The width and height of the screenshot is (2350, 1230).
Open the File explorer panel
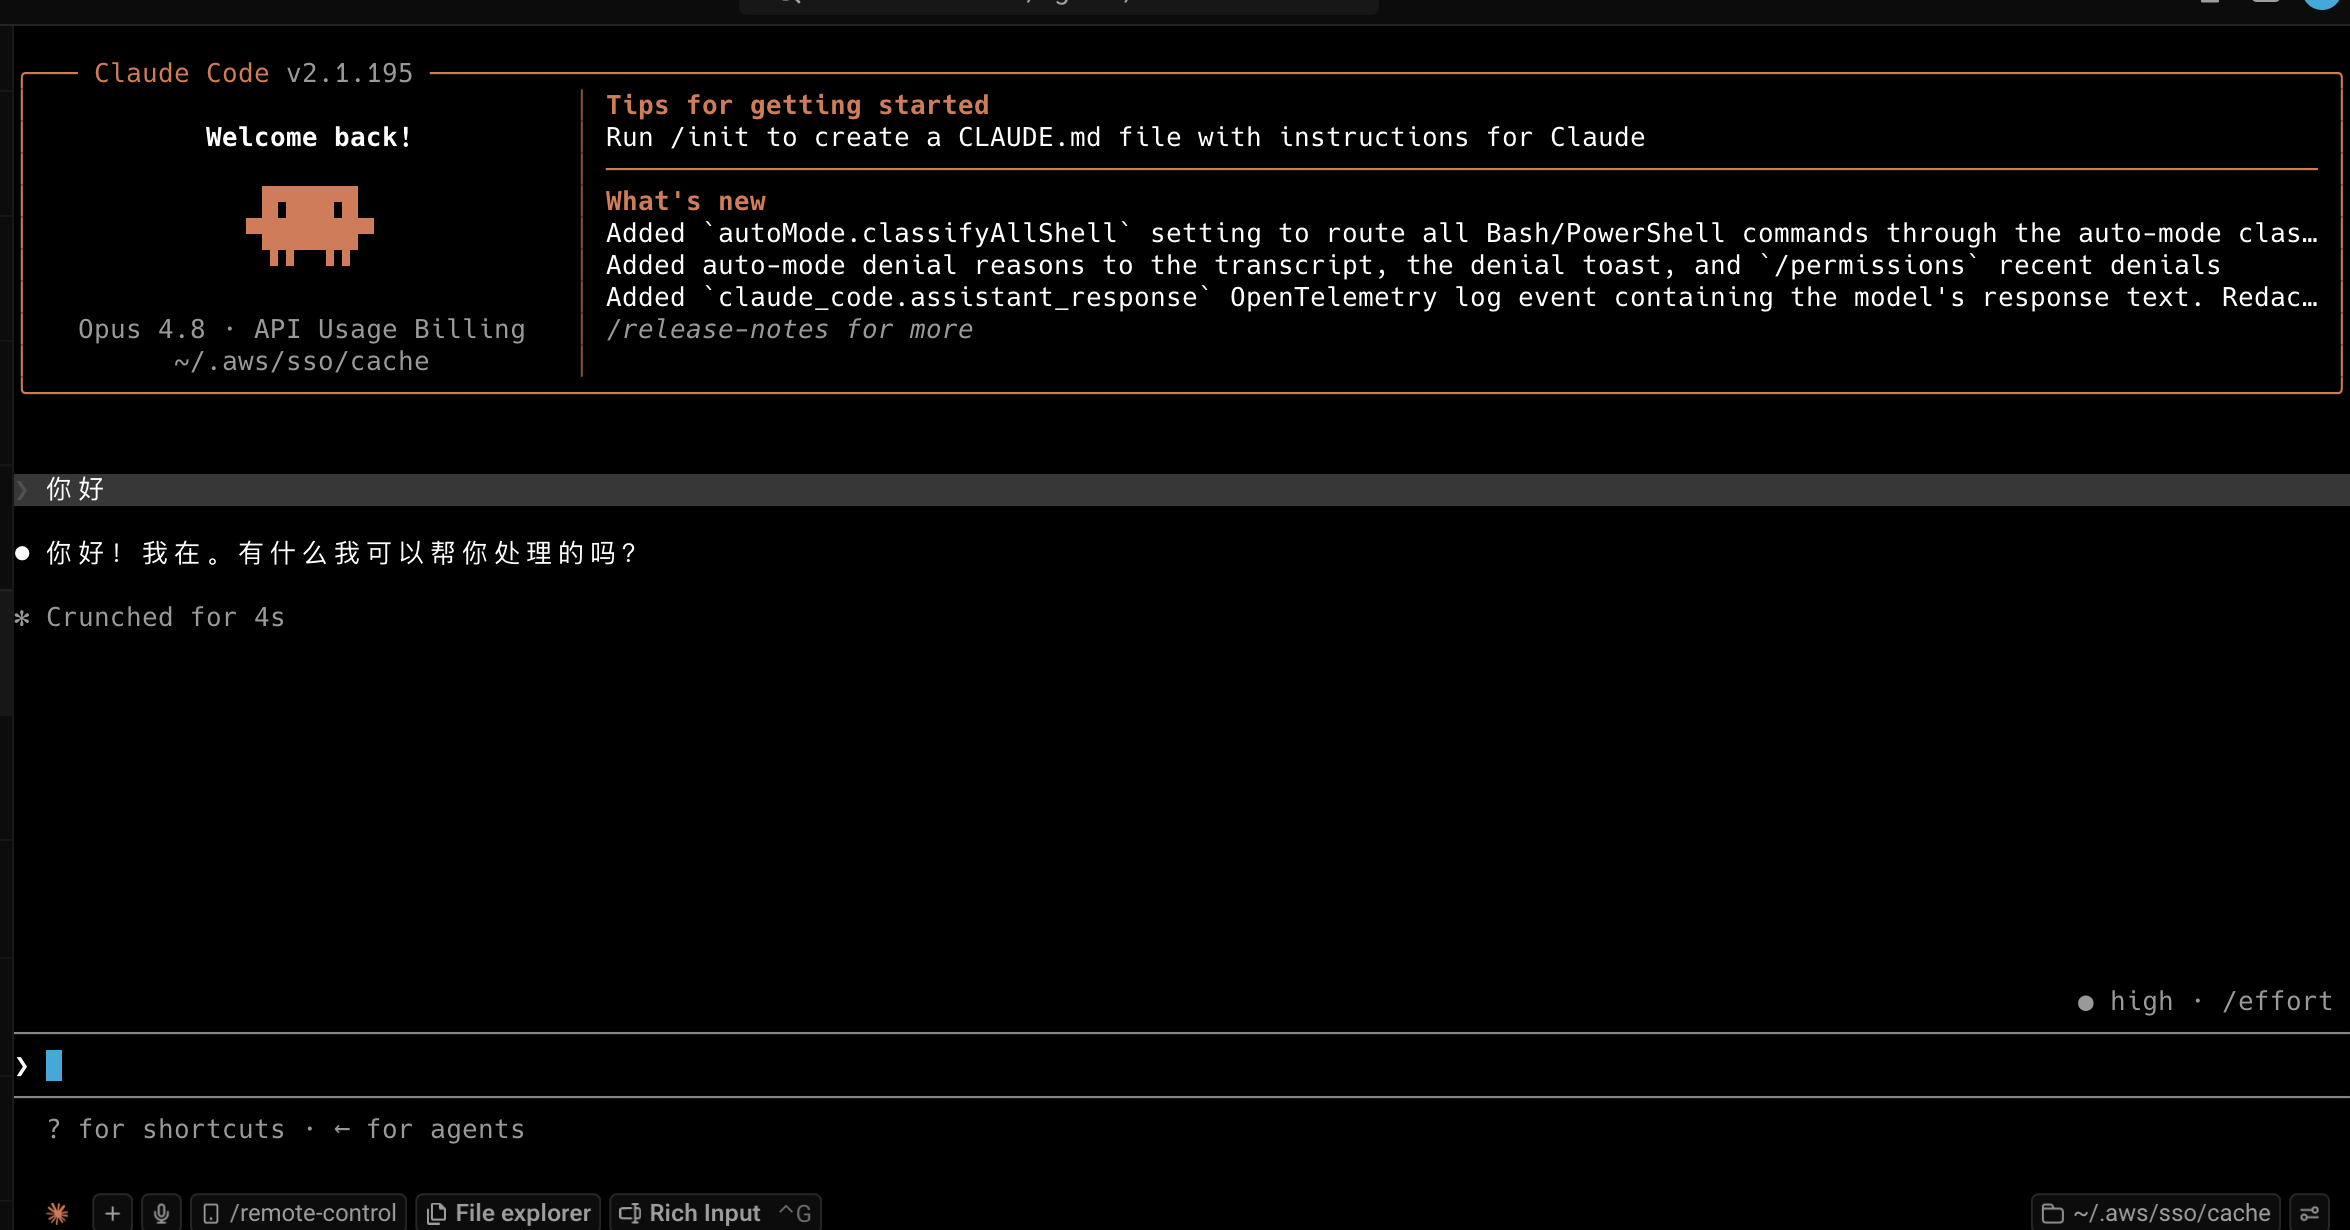pyautogui.click(x=508, y=1213)
